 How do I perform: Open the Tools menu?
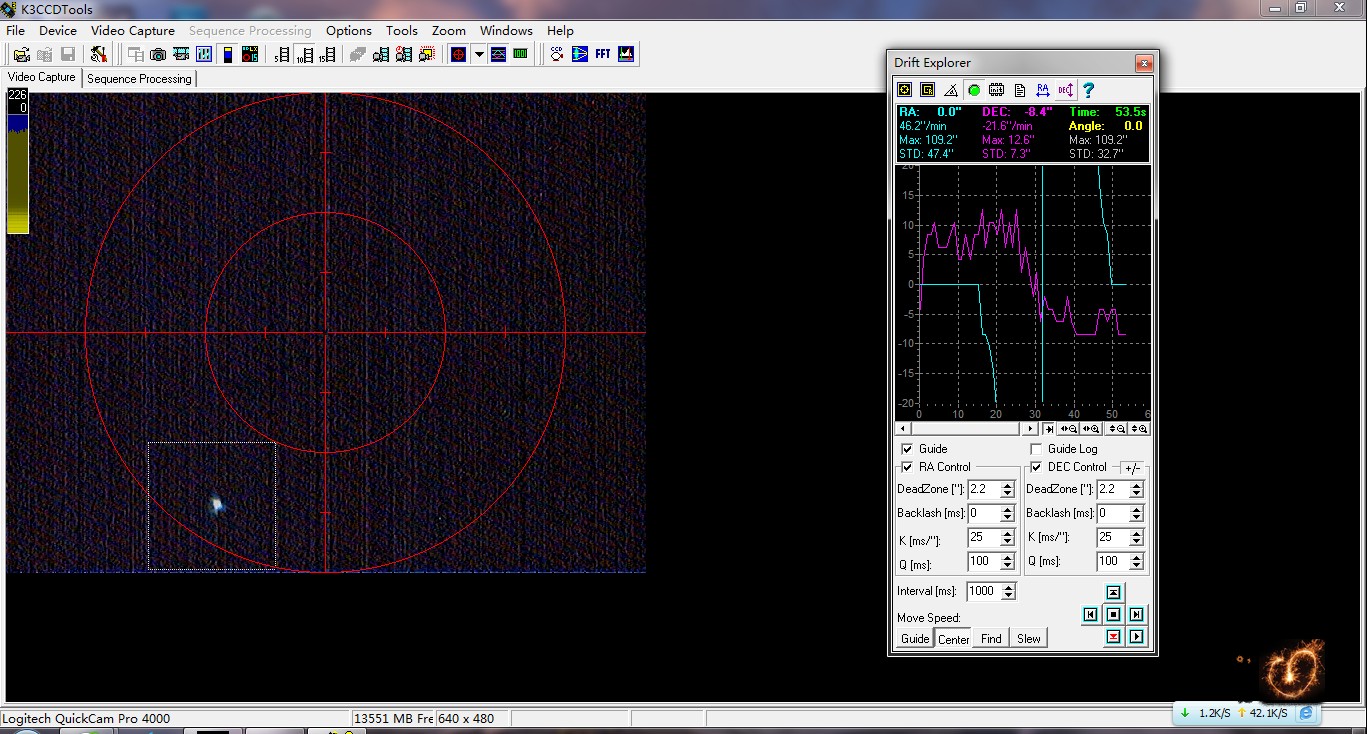[402, 31]
